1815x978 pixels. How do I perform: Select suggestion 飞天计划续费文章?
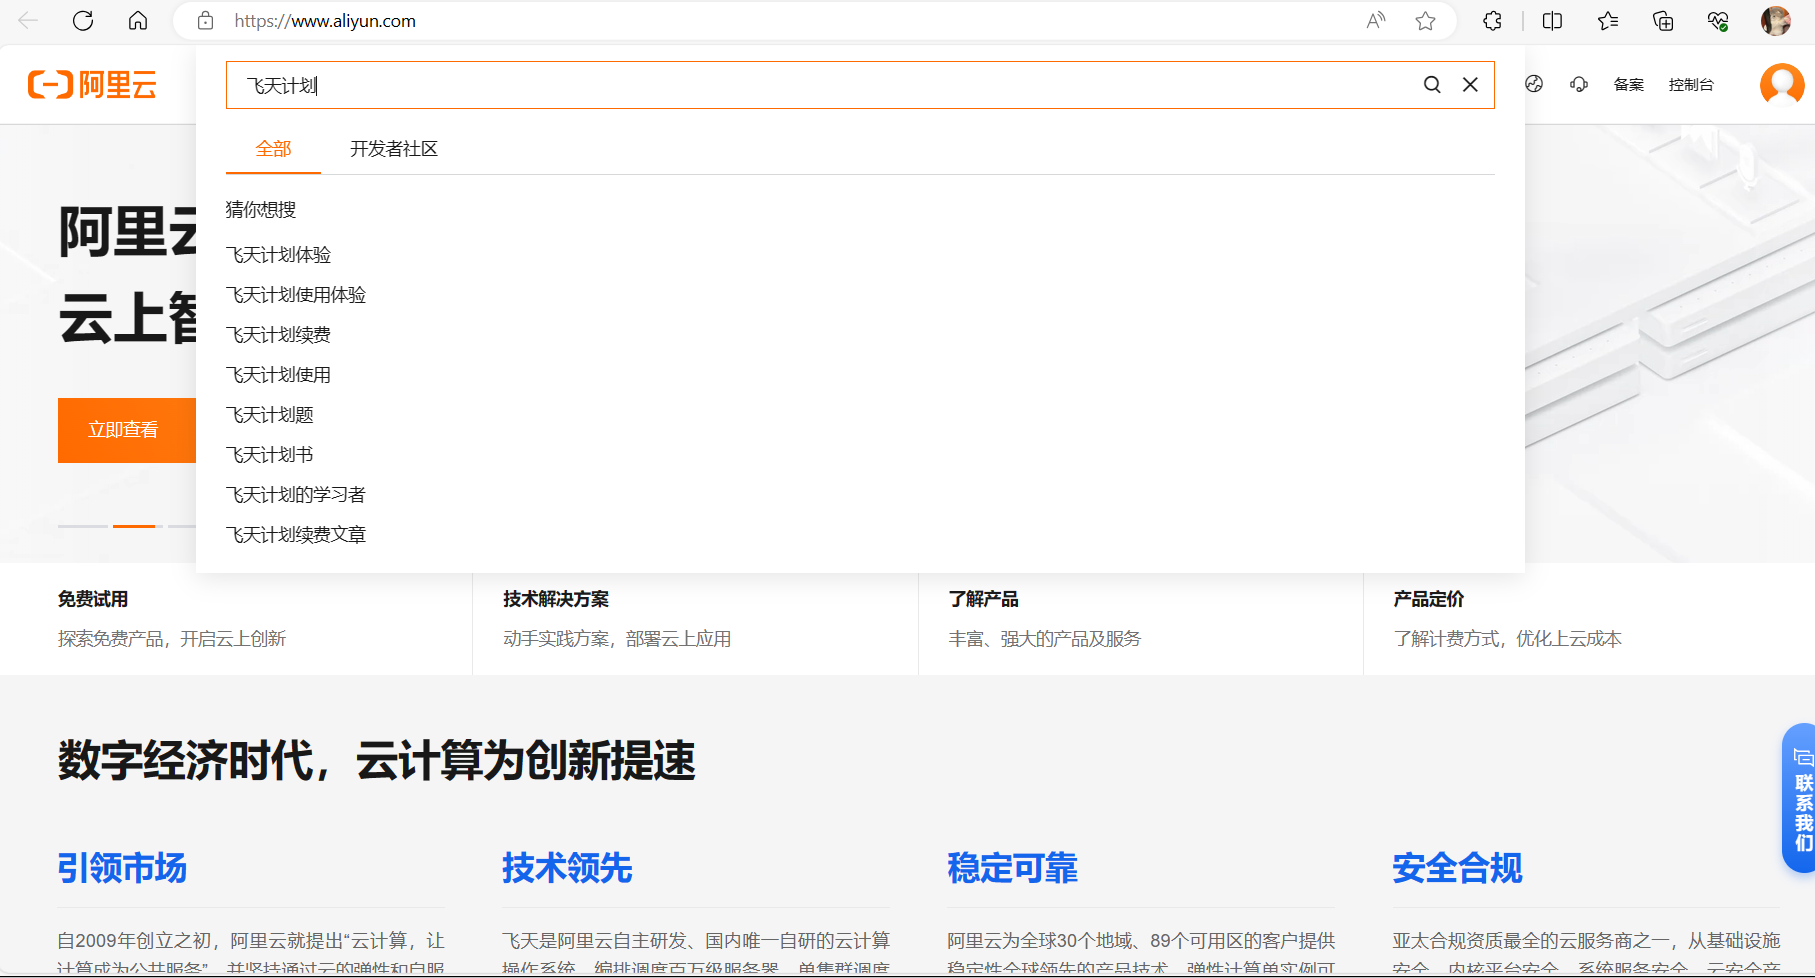(296, 535)
